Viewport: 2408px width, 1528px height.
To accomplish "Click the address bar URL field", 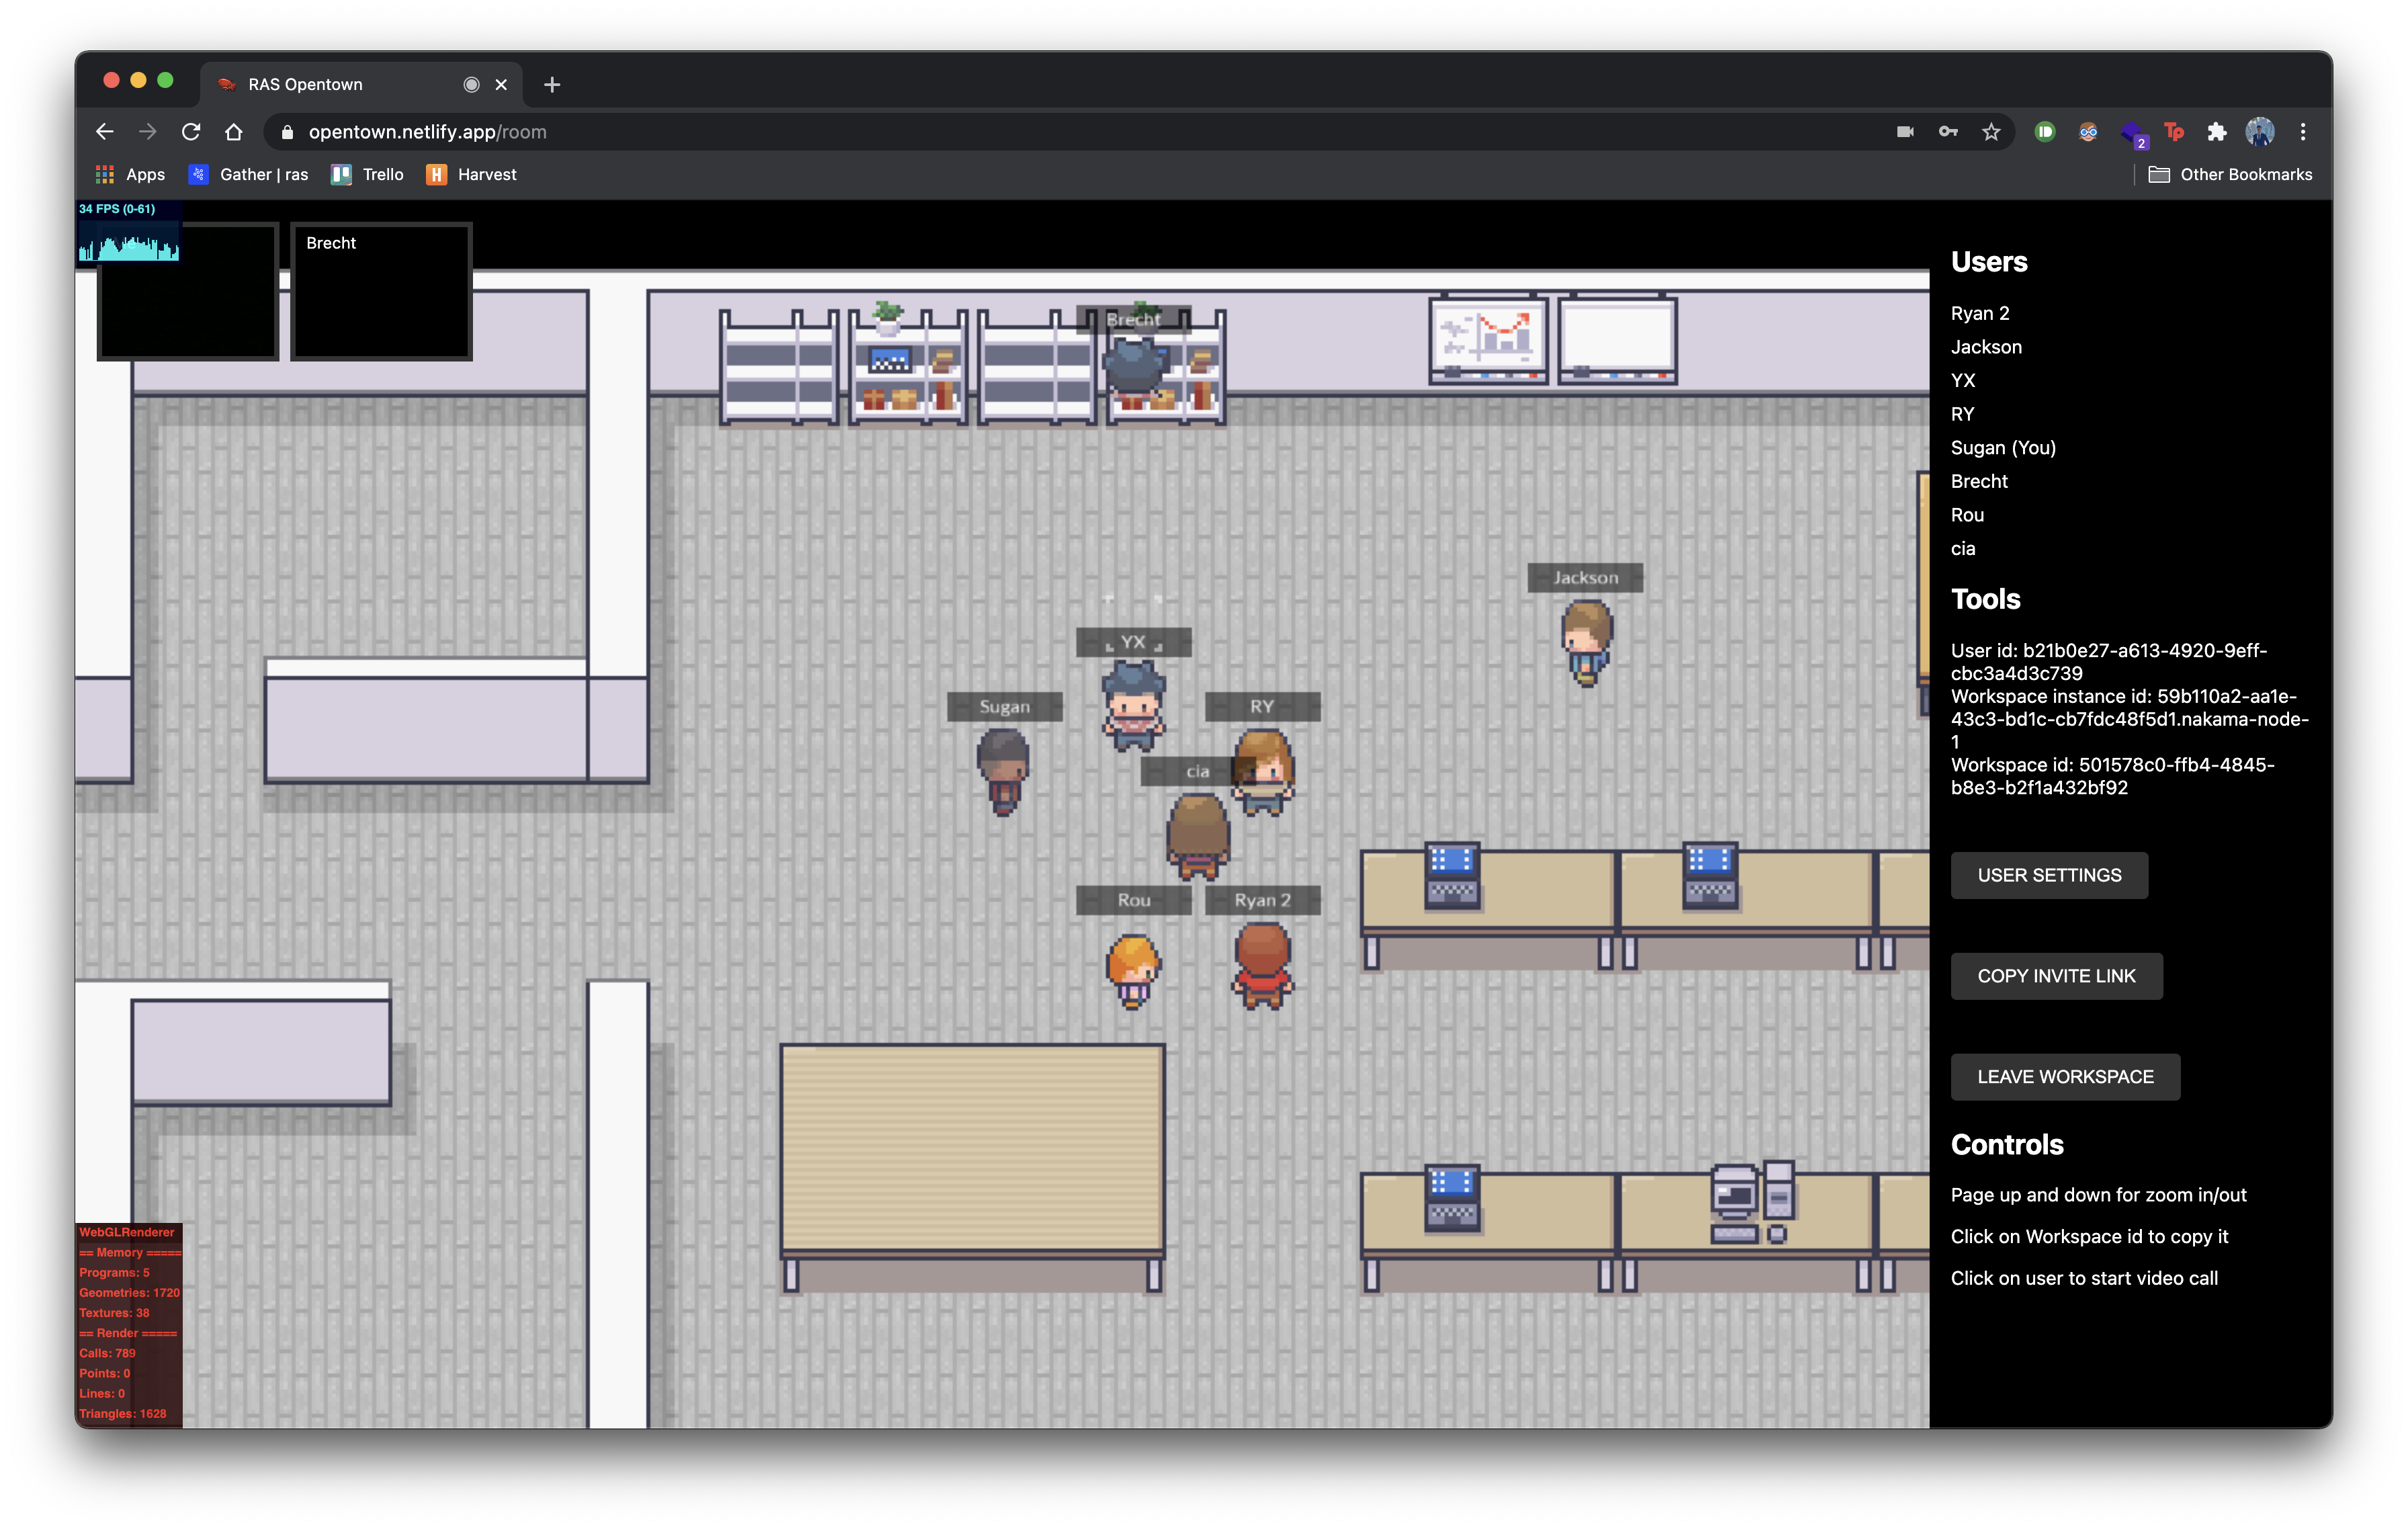I will coord(1000,132).
